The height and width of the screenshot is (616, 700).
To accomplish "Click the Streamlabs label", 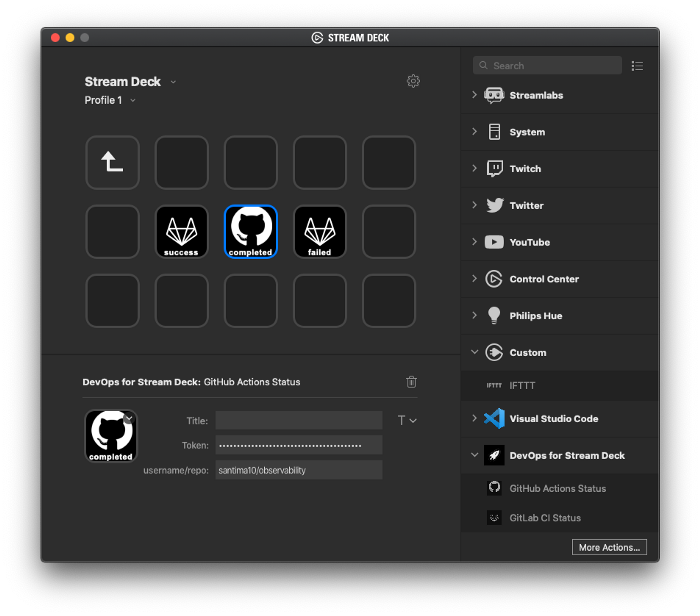I will coord(536,96).
